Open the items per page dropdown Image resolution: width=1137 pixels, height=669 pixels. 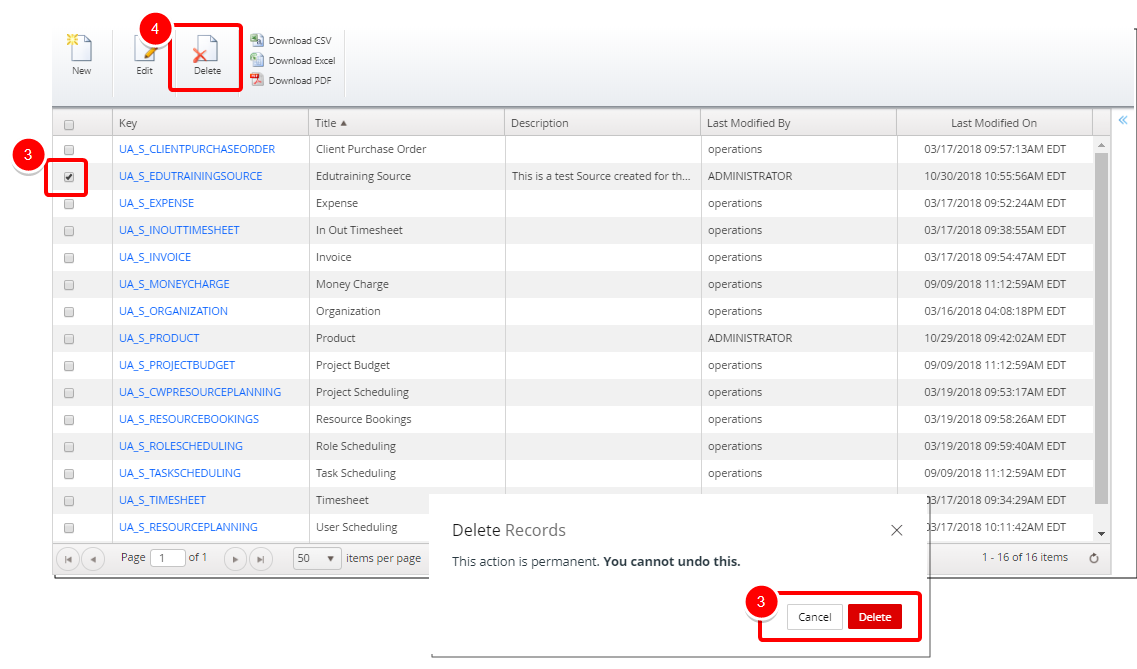pyautogui.click(x=317, y=558)
